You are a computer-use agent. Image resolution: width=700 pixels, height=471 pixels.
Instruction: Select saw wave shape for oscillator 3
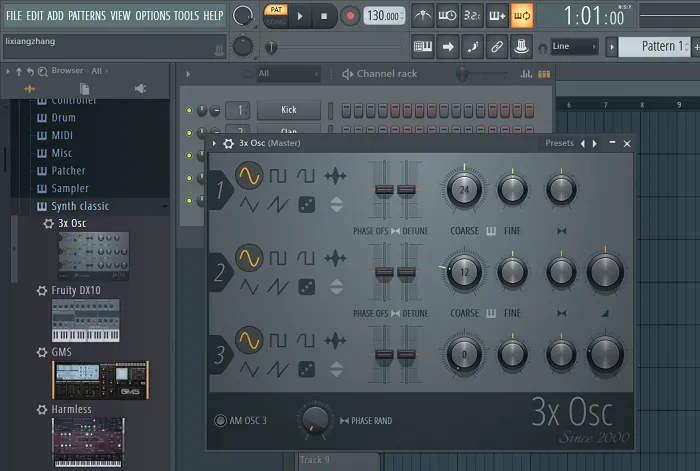[x=278, y=370]
